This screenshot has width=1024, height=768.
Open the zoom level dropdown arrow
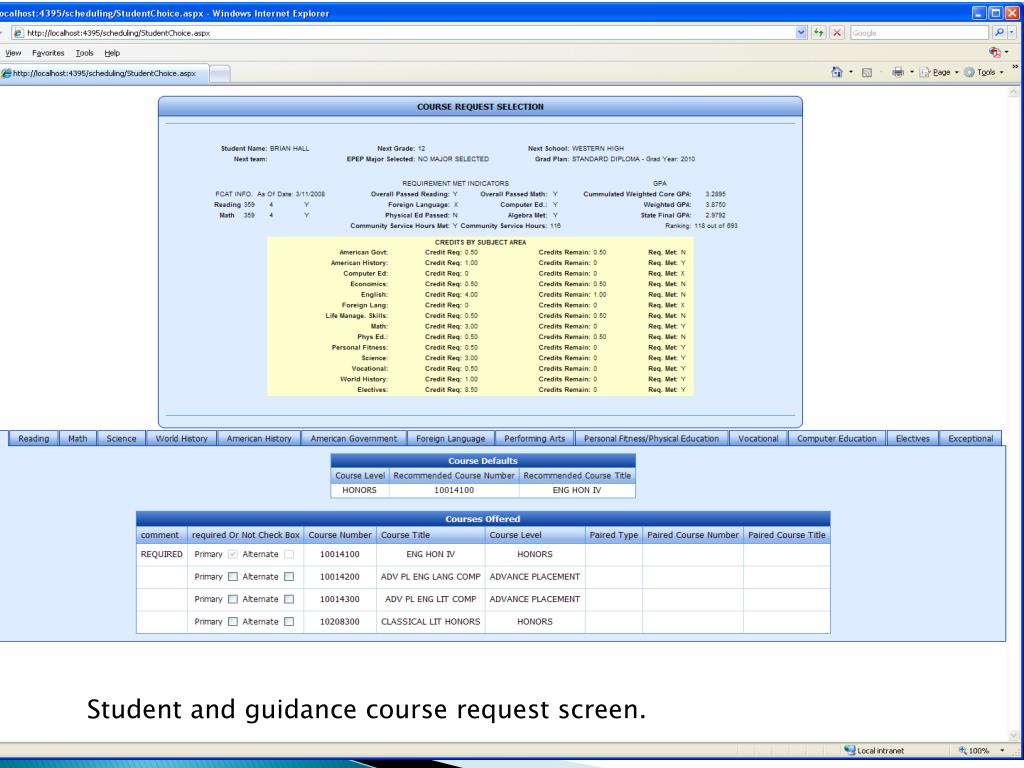1002,750
